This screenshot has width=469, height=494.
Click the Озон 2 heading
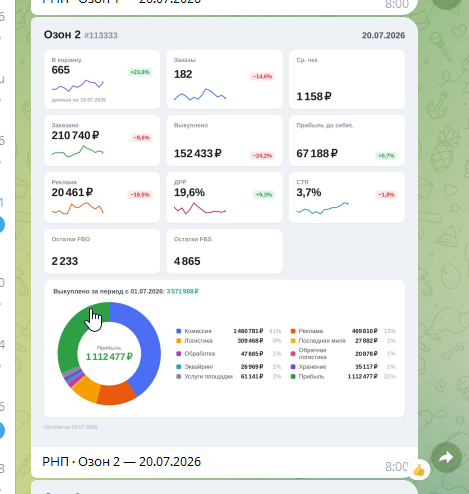tap(62, 35)
